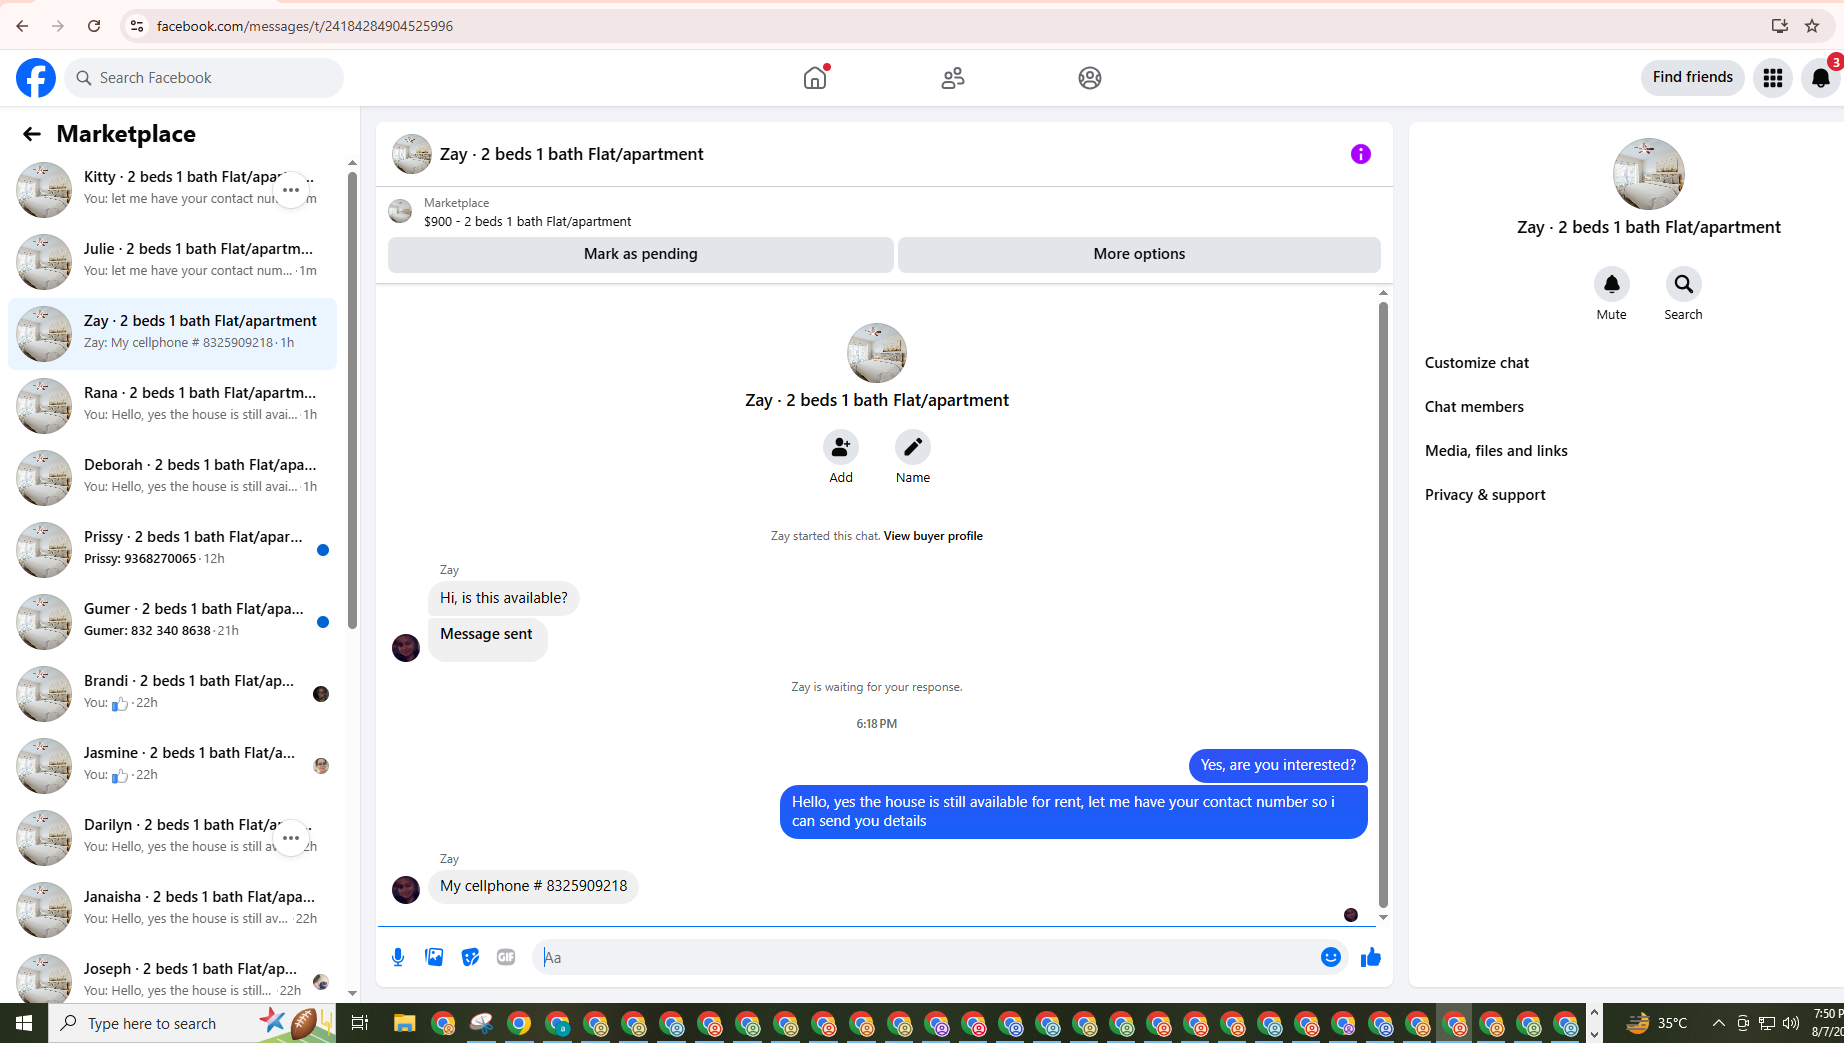Open Rana's conversation

172,405
